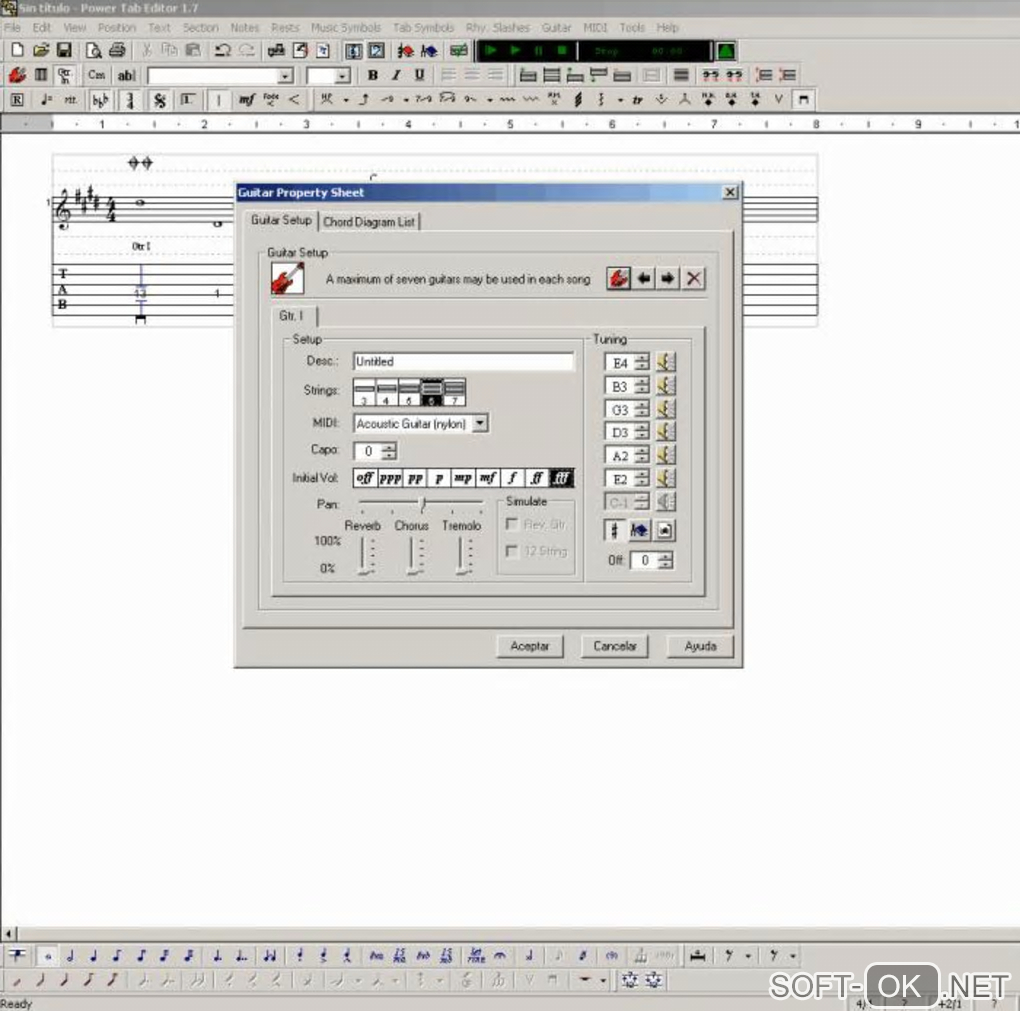This screenshot has height=1011, width=1020.
Task: Toggle Underline text formatting
Action: click(420, 75)
